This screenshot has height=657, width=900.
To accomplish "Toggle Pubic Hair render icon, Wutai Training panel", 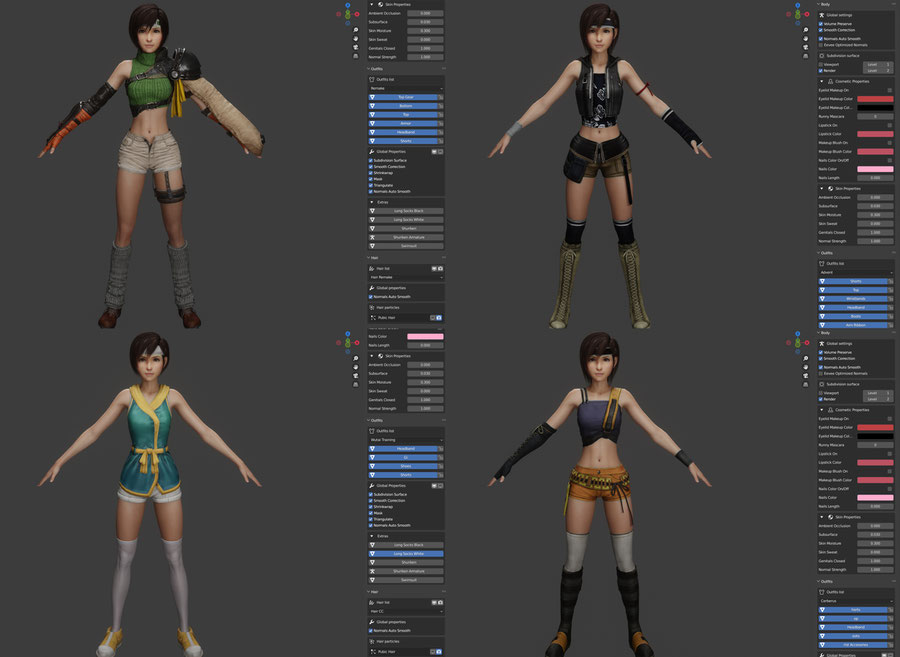I will click(x=439, y=652).
